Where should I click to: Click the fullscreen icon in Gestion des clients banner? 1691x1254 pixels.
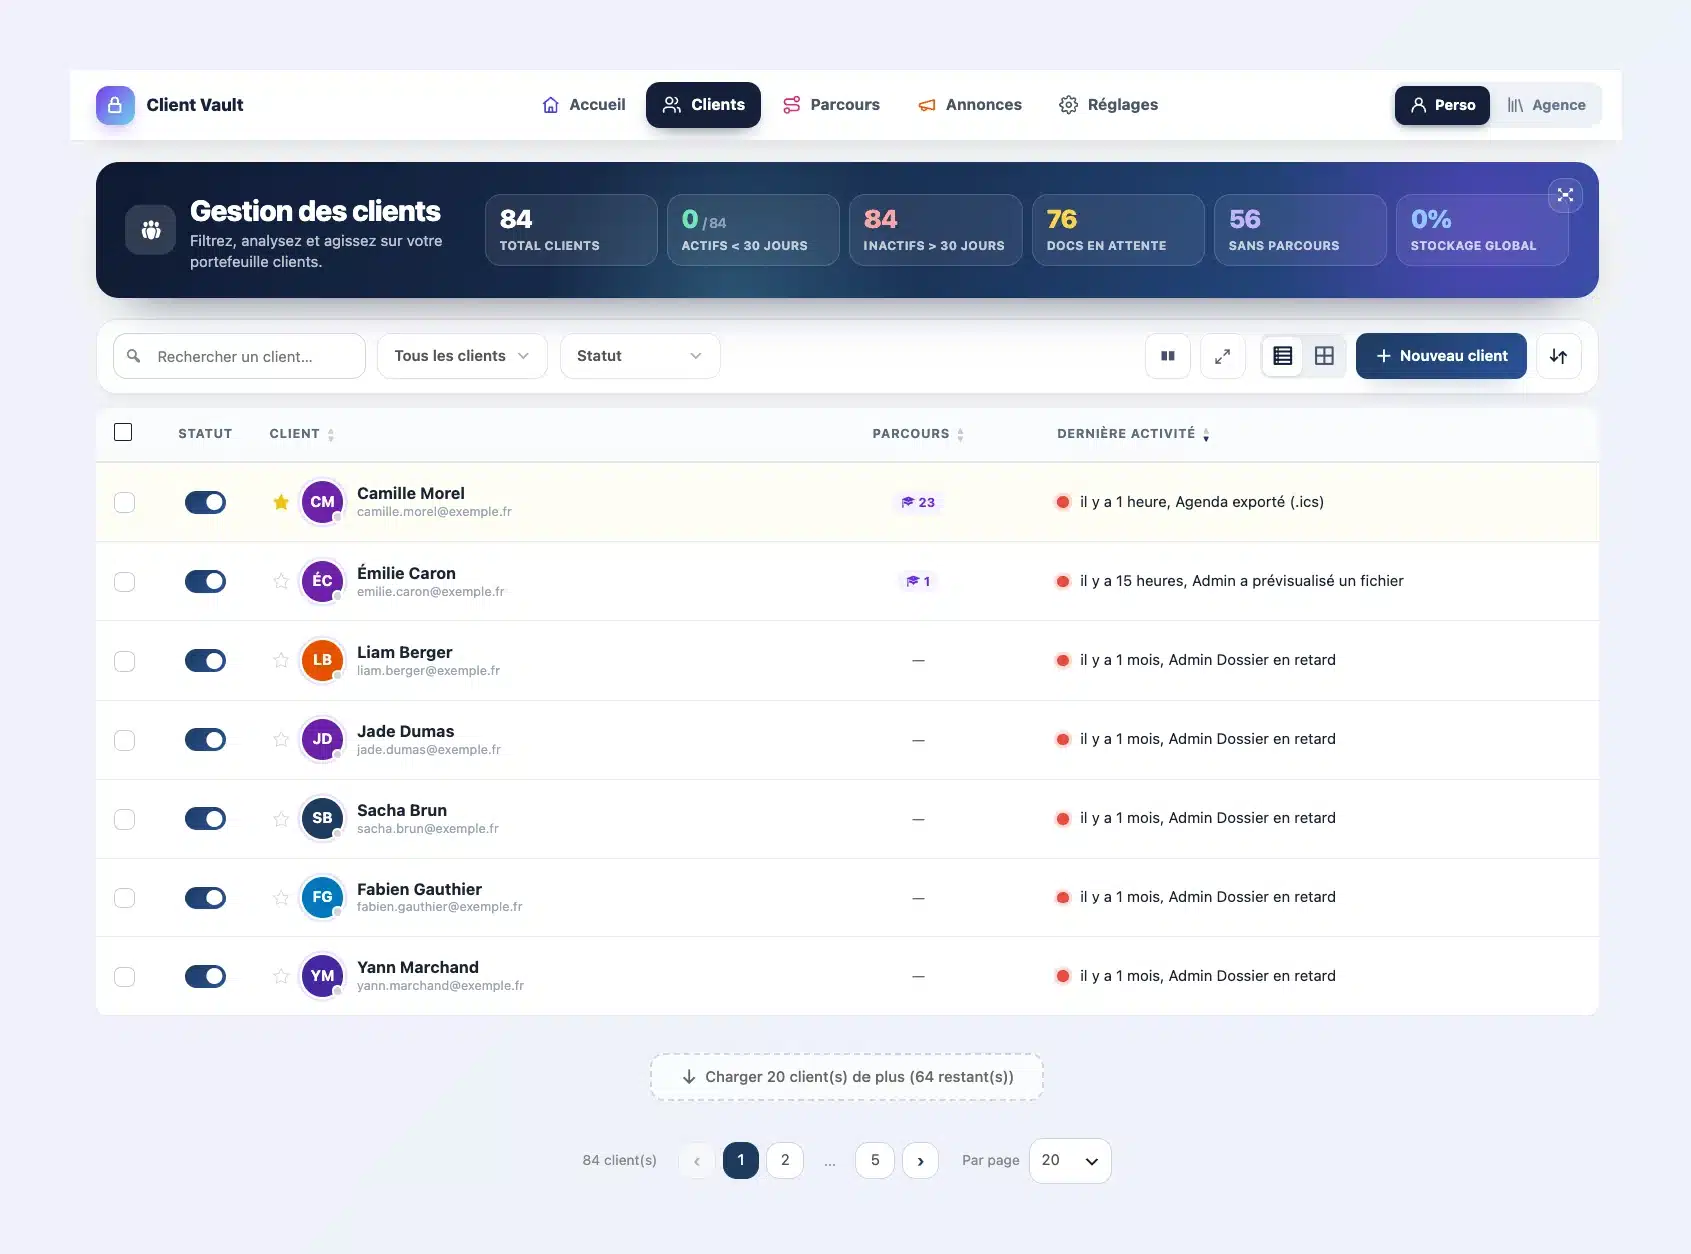pyautogui.click(x=1565, y=195)
